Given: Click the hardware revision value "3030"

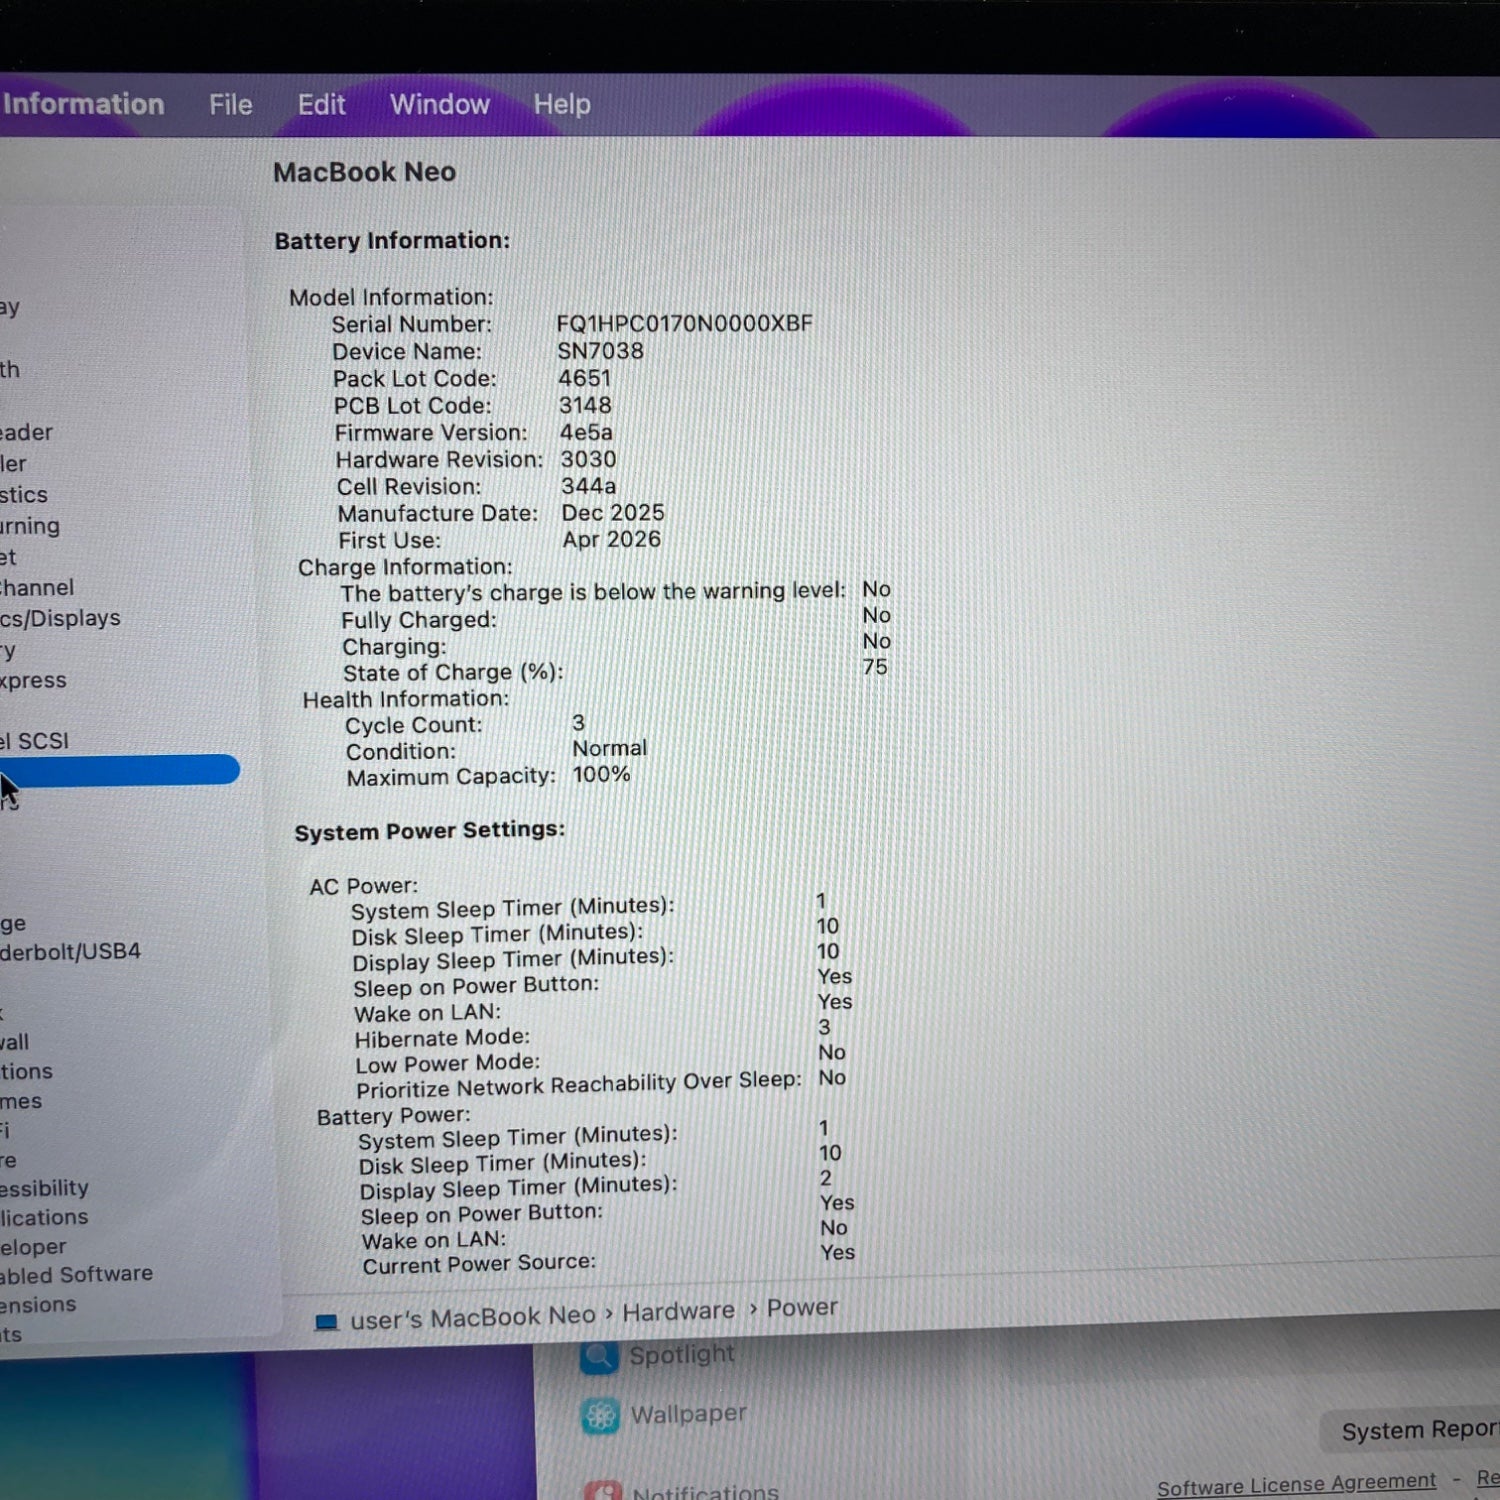Looking at the screenshot, I should (x=588, y=459).
